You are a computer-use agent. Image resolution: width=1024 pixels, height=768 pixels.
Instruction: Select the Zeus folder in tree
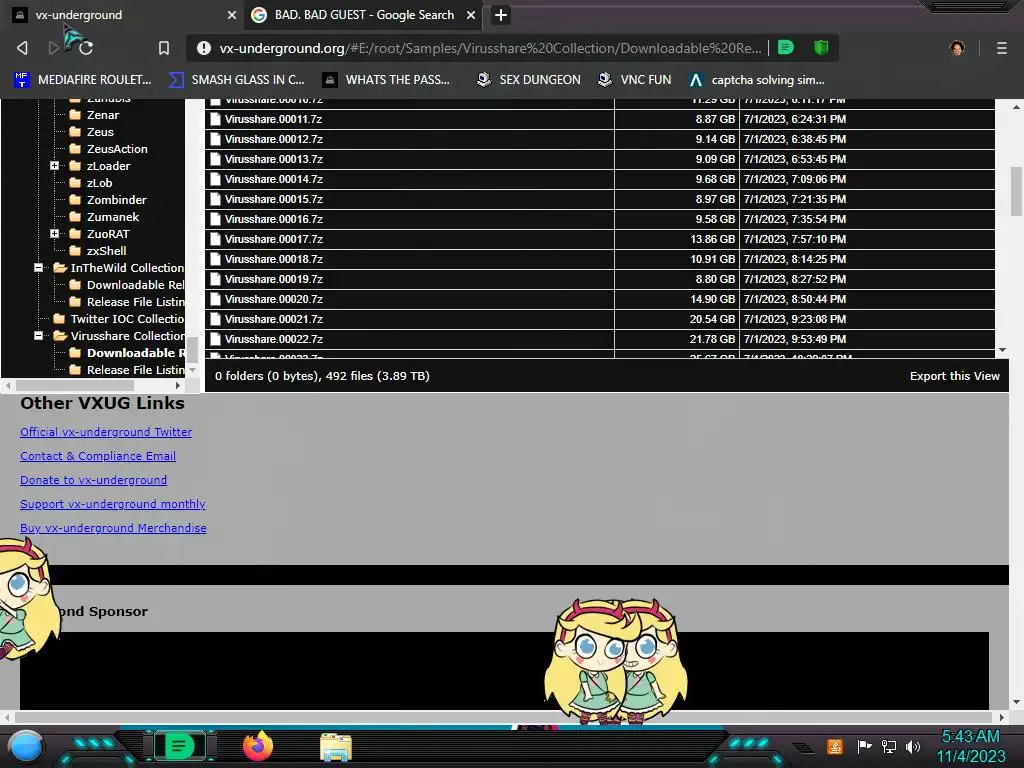point(100,132)
